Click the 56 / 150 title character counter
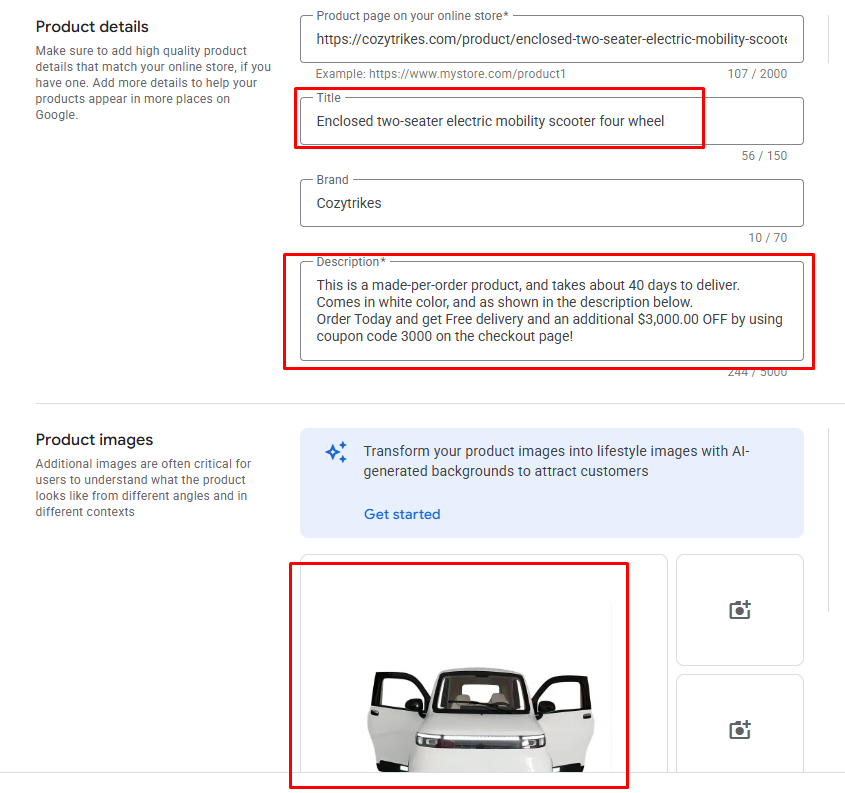Screen dimensions: 845x793 (x=764, y=156)
